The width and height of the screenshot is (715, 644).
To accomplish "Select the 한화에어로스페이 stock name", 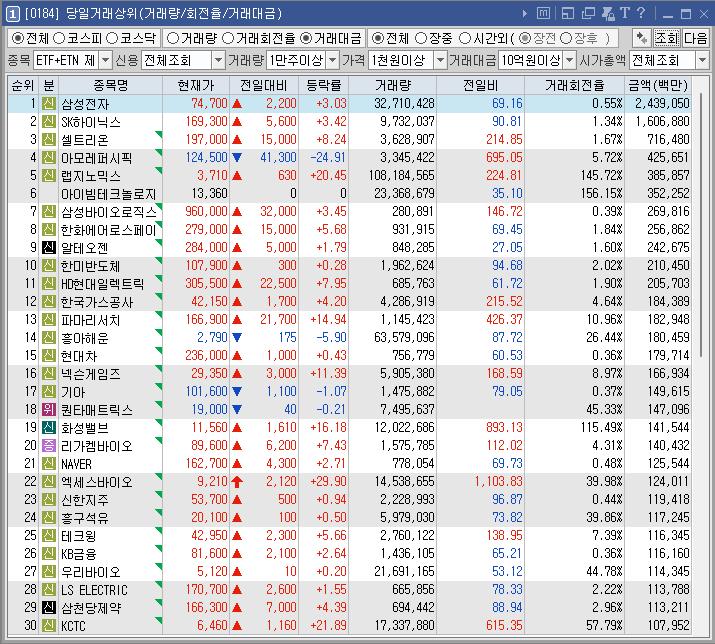I will (109, 230).
